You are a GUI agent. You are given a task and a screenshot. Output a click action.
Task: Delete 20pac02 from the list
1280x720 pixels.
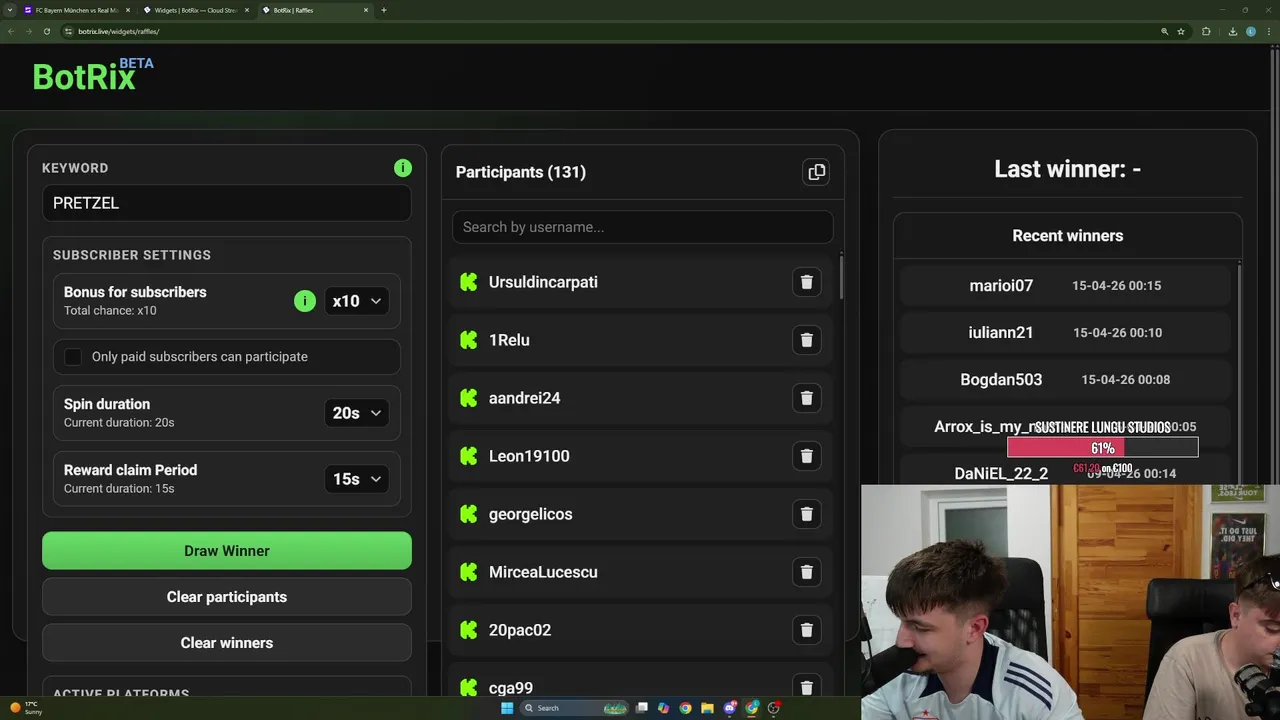pyautogui.click(x=807, y=630)
